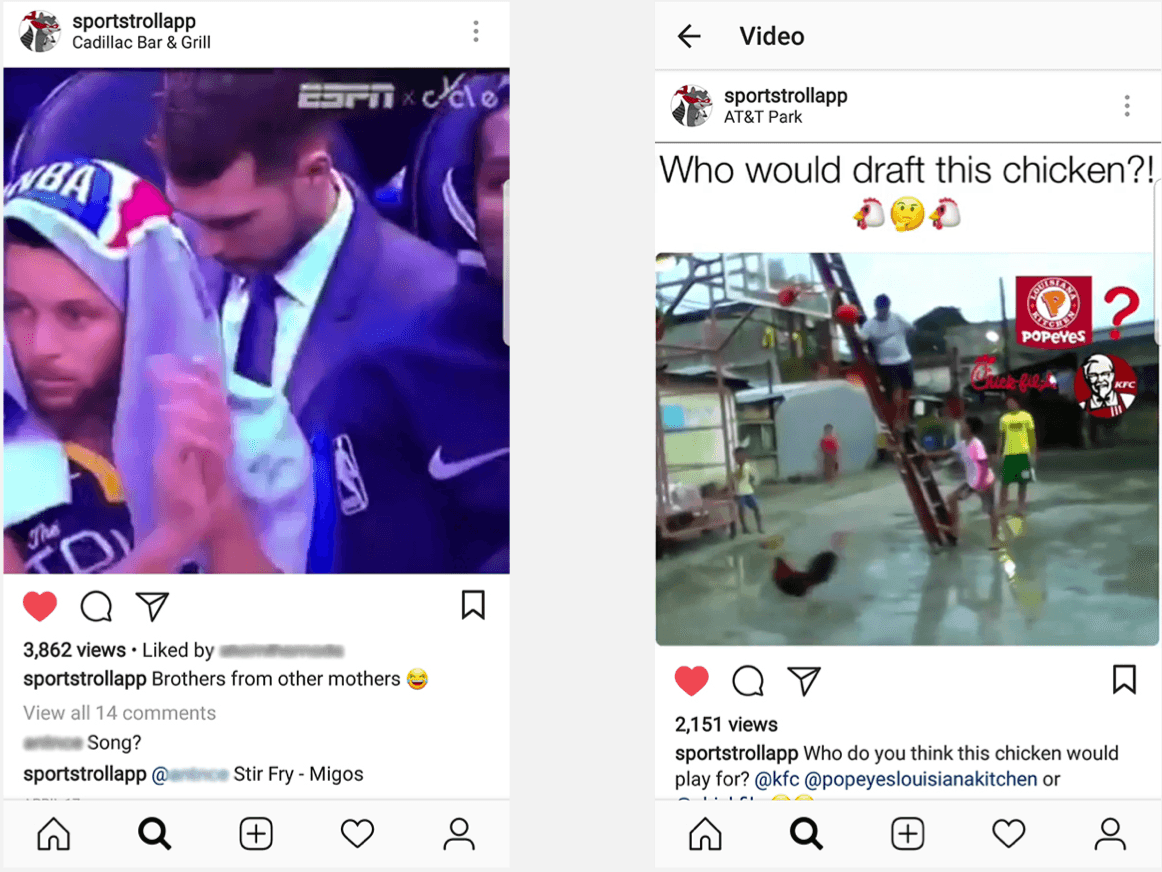Play the chicken basketball video
Screen dimensions: 1162x872
pyautogui.click(x=907, y=448)
